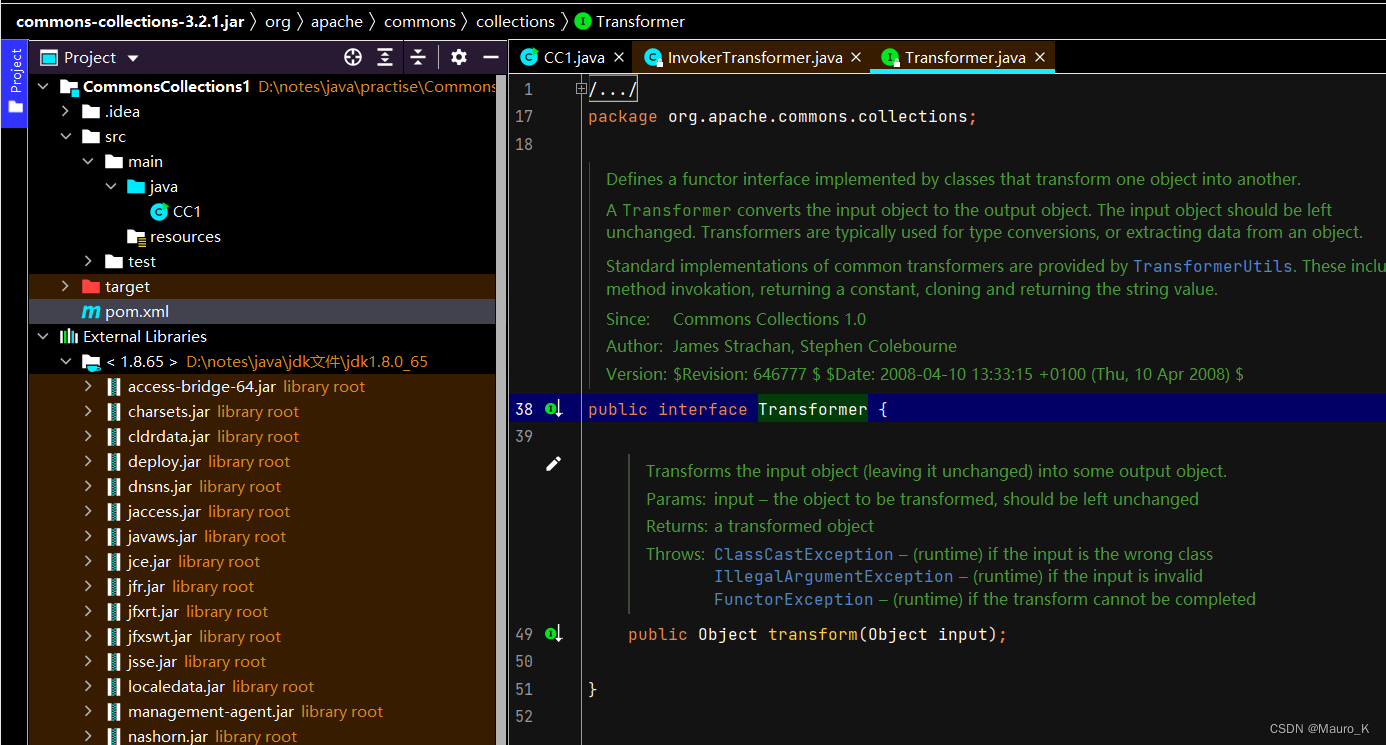
Task: Click implementations gutter icon at line 49
Action: [x=554, y=634]
